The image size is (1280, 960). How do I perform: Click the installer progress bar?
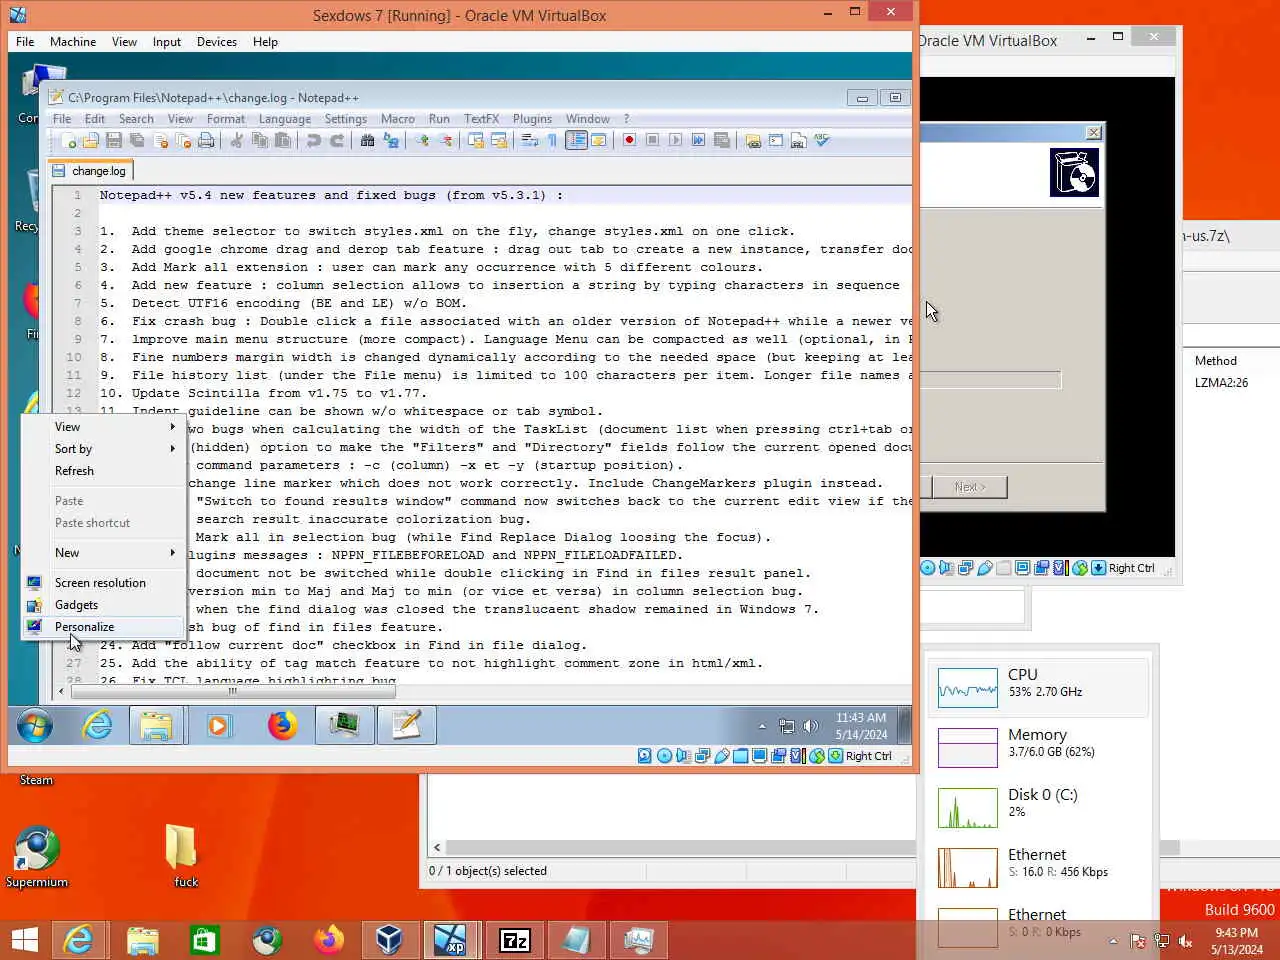[990, 380]
